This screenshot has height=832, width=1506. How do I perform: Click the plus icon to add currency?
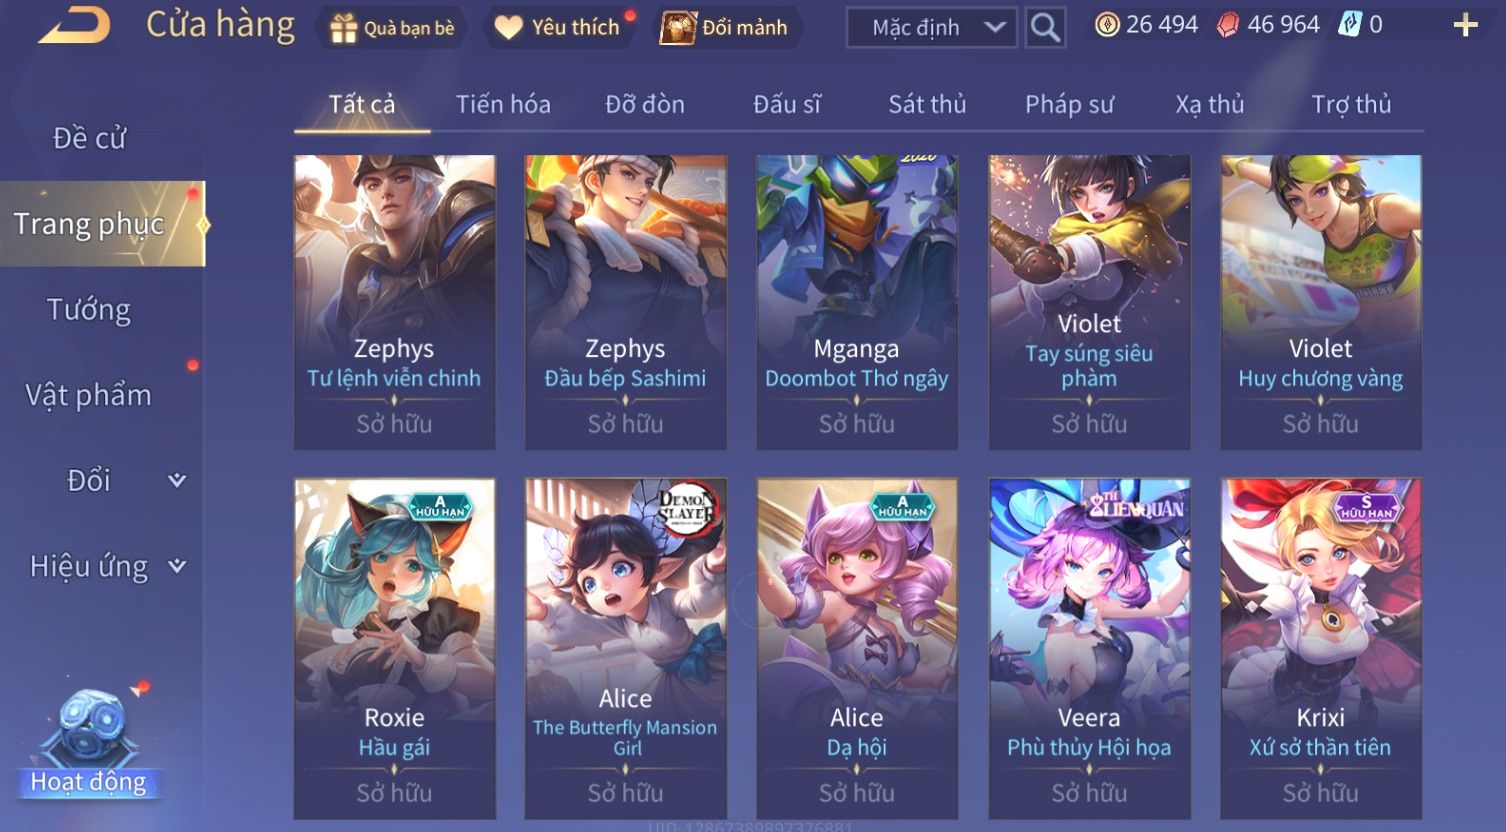1465,26
